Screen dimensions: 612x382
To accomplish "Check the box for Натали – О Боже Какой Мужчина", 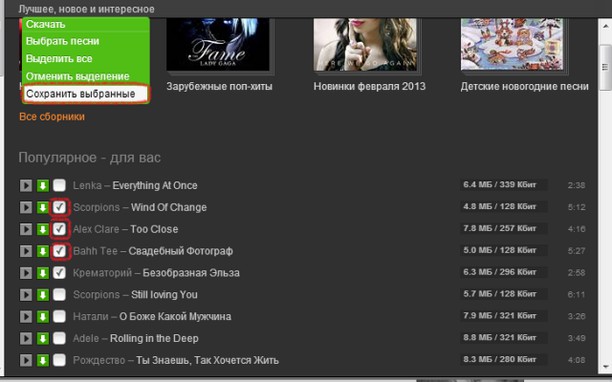I will [x=59, y=316].
